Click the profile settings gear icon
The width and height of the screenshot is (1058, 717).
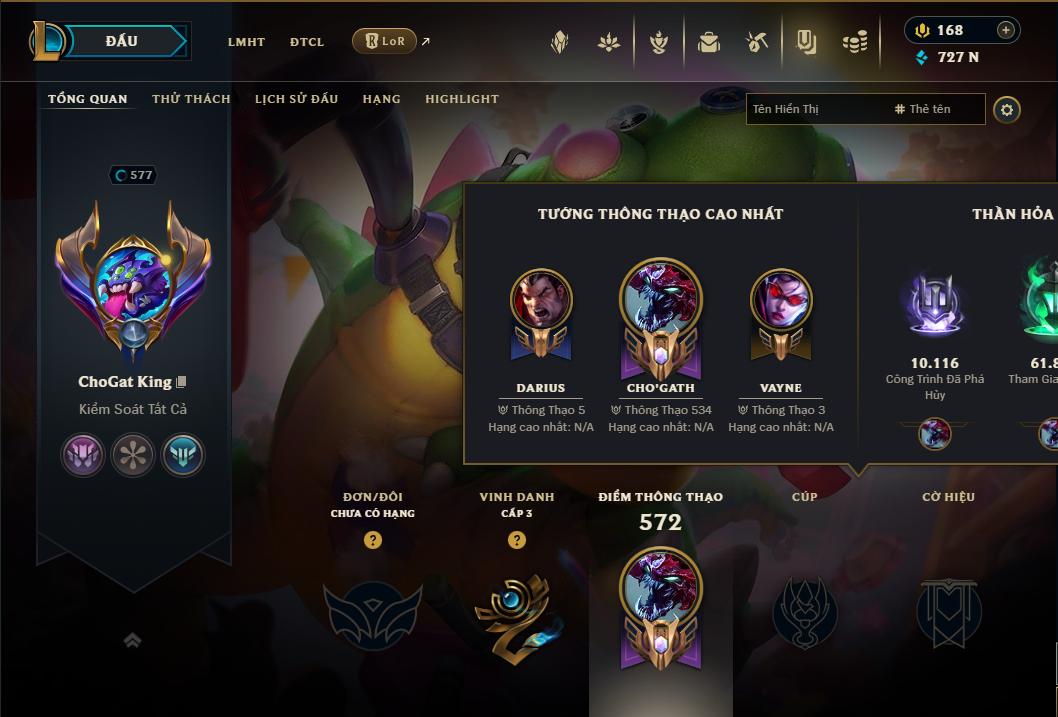1007,110
